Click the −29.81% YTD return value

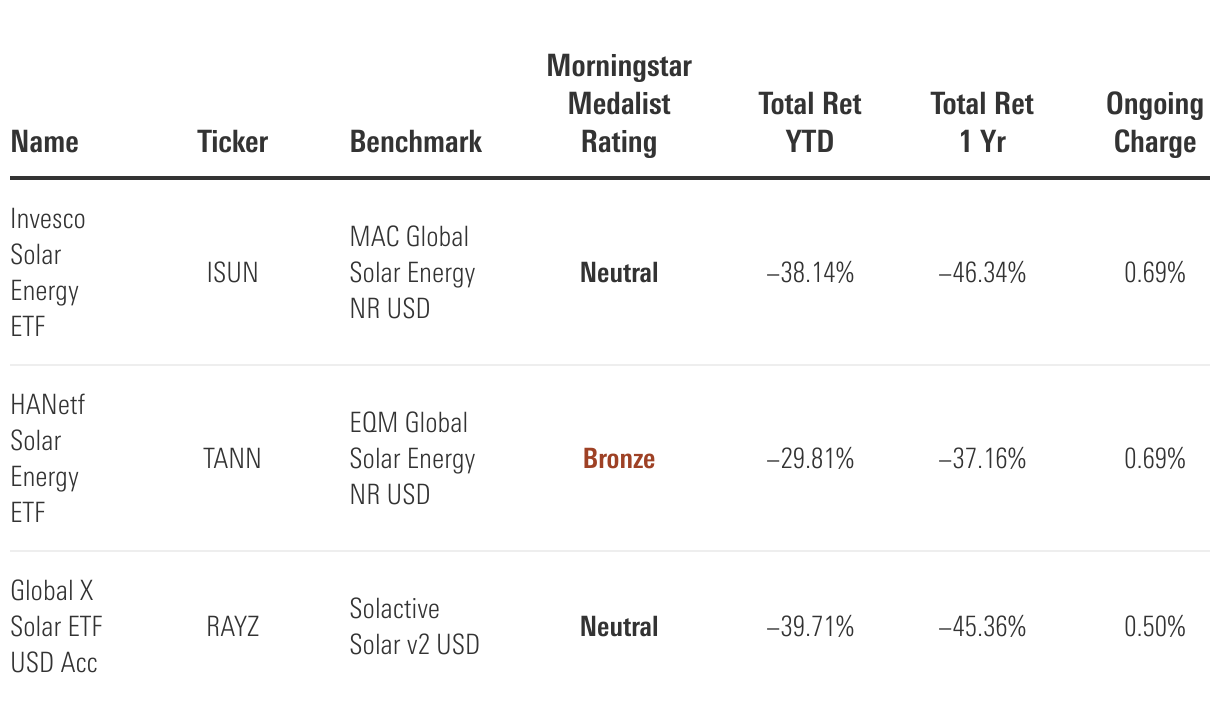point(810,459)
